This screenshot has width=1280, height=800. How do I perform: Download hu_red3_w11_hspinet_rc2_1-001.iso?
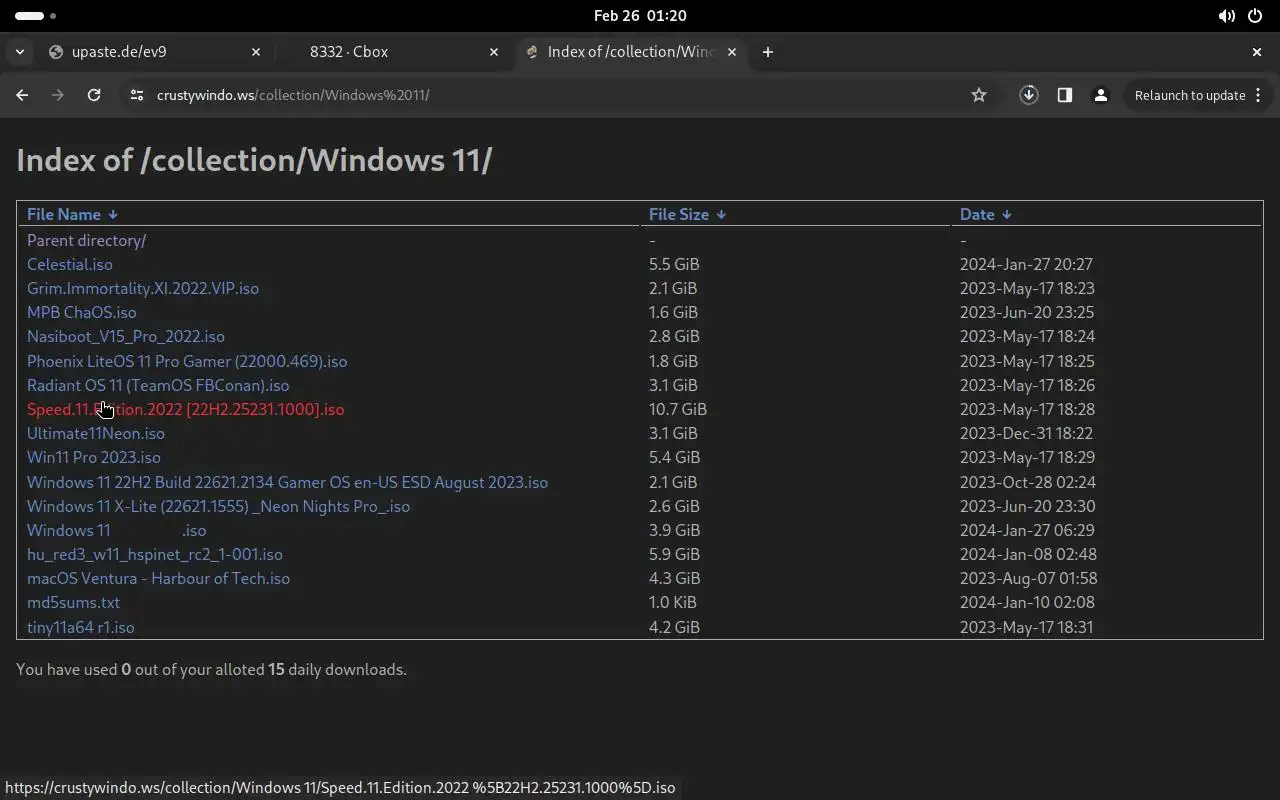click(x=155, y=554)
